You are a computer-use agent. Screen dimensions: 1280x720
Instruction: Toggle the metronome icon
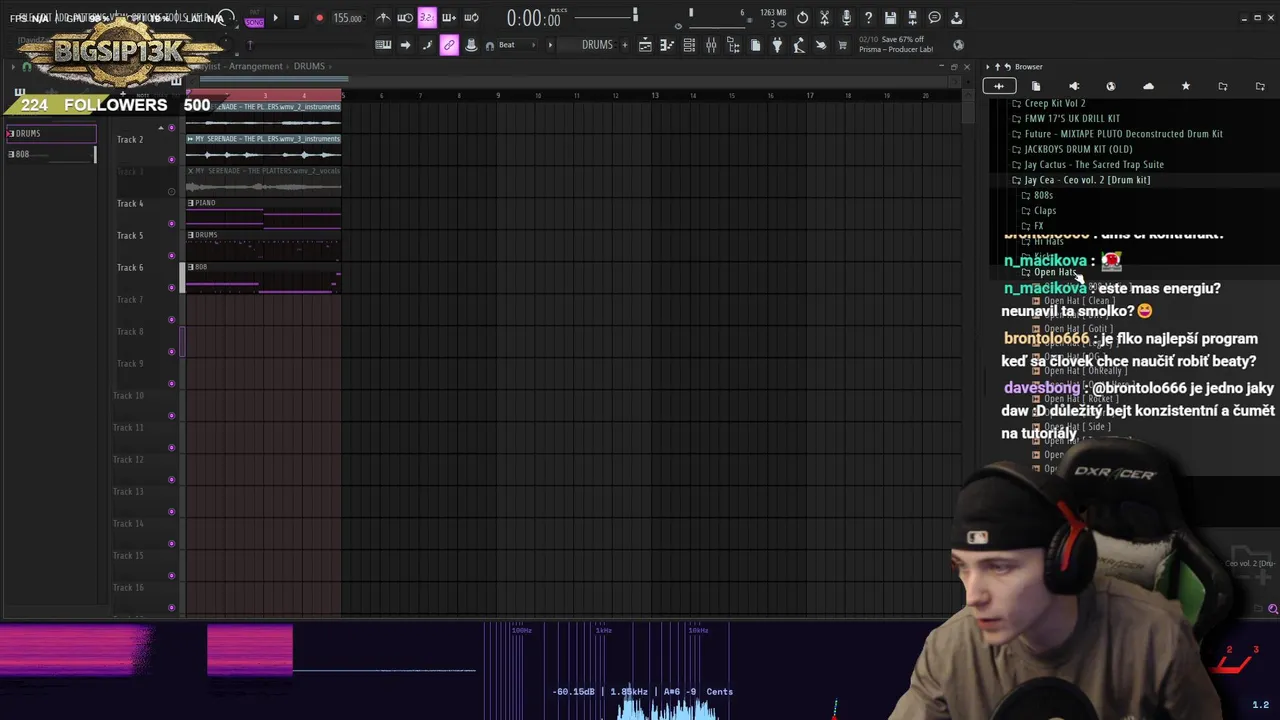tap(383, 18)
